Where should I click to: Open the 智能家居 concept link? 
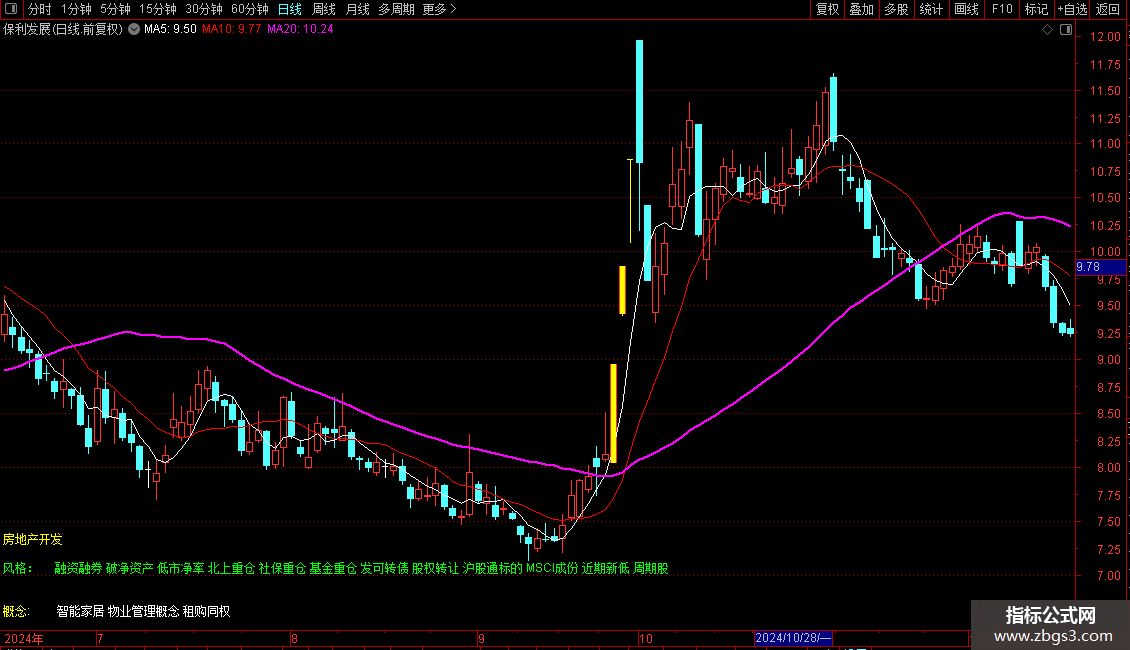81,612
